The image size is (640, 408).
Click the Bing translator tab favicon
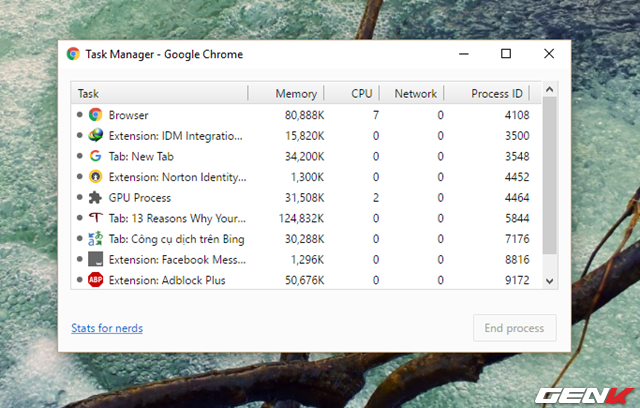[96, 239]
